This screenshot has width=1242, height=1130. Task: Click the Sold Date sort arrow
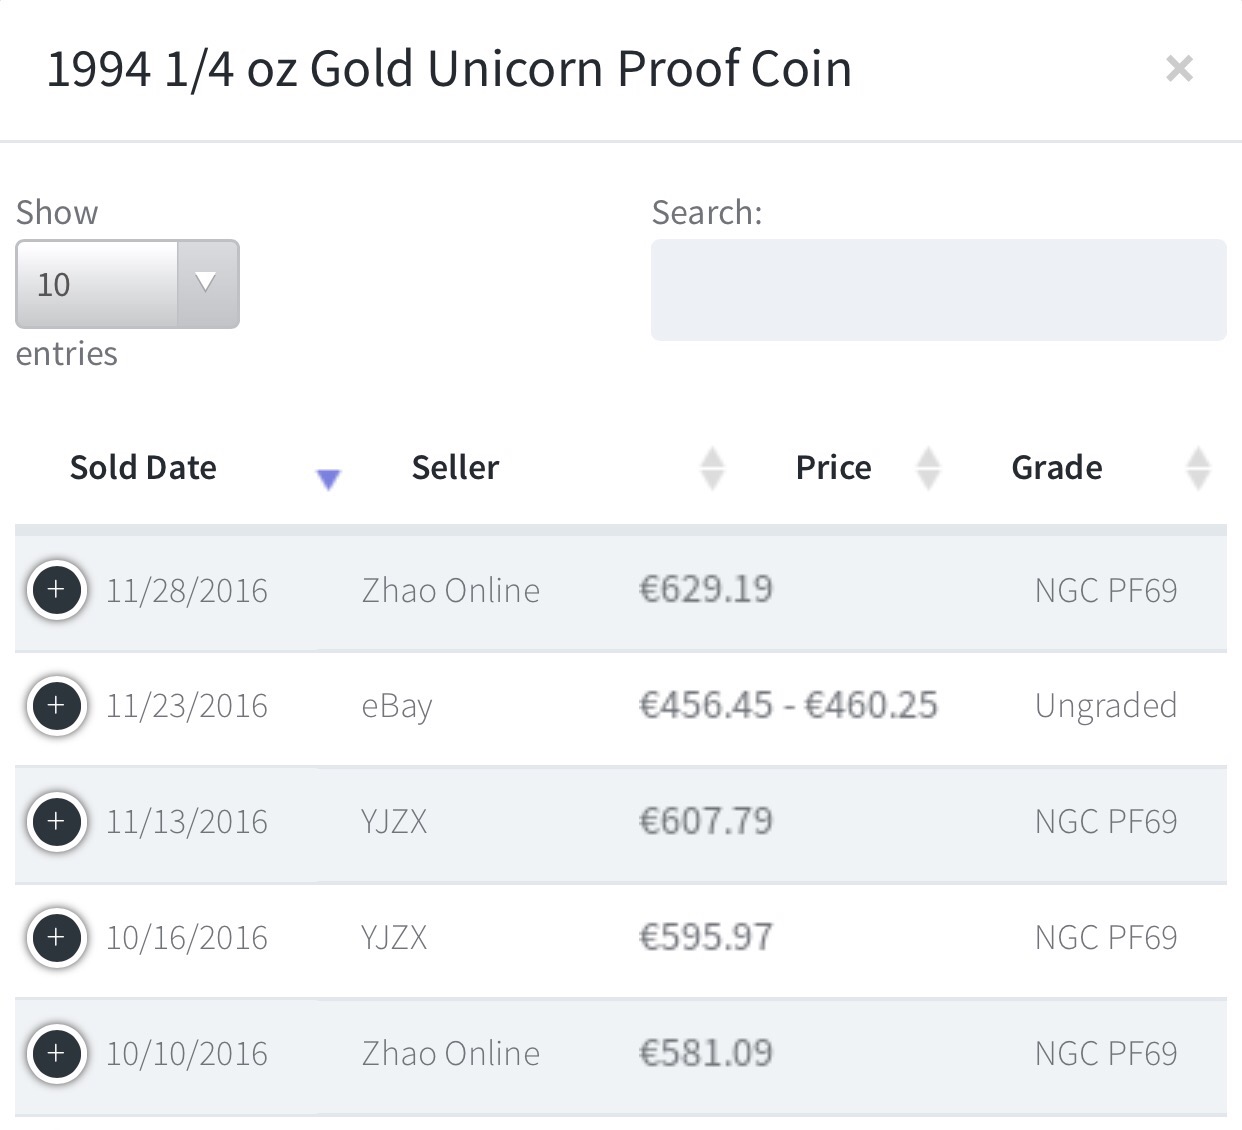[328, 479]
